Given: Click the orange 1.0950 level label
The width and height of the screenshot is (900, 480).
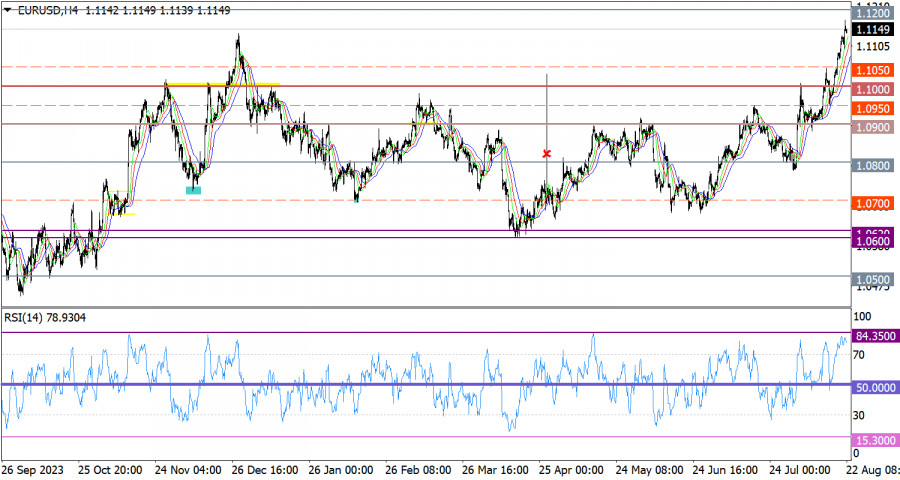Looking at the screenshot, I should click(872, 109).
